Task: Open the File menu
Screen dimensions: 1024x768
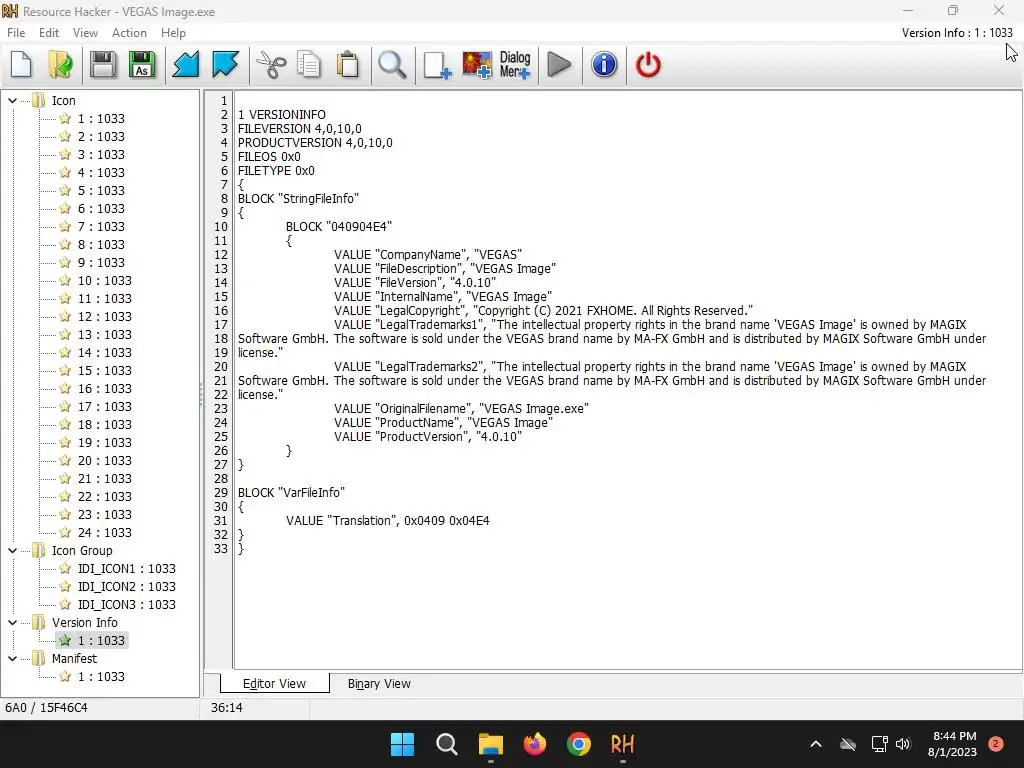Action: tap(16, 33)
